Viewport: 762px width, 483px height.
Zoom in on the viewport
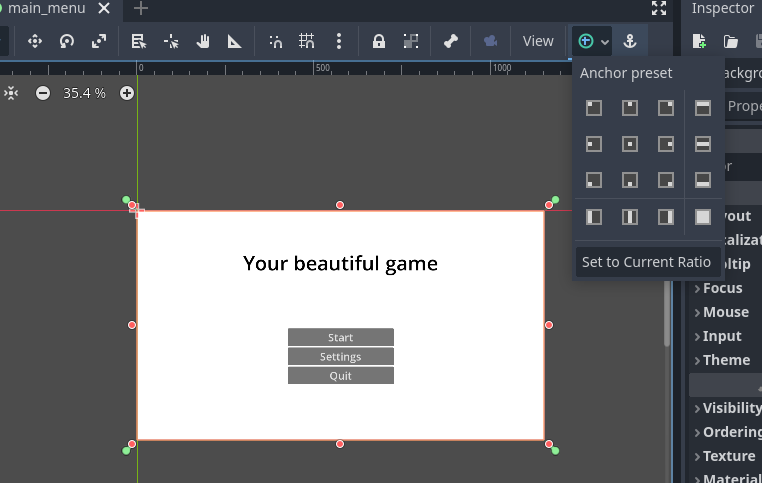[127, 93]
